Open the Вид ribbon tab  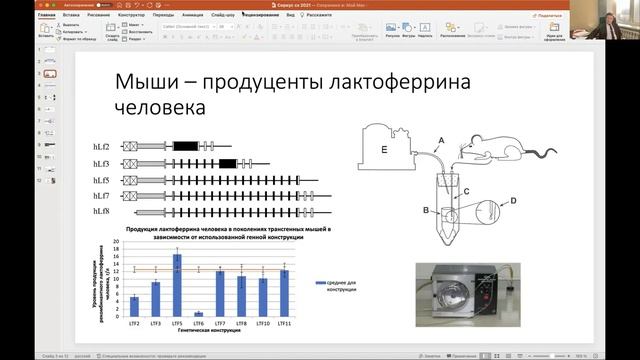pyautogui.click(x=290, y=15)
